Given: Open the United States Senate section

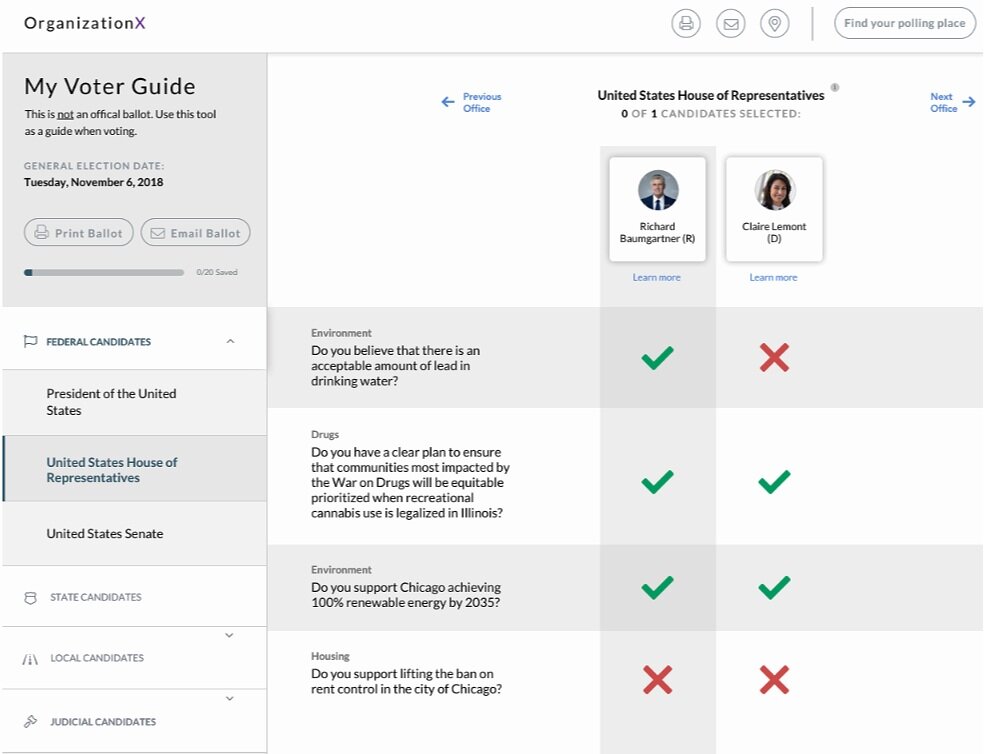Looking at the screenshot, I should [x=105, y=533].
